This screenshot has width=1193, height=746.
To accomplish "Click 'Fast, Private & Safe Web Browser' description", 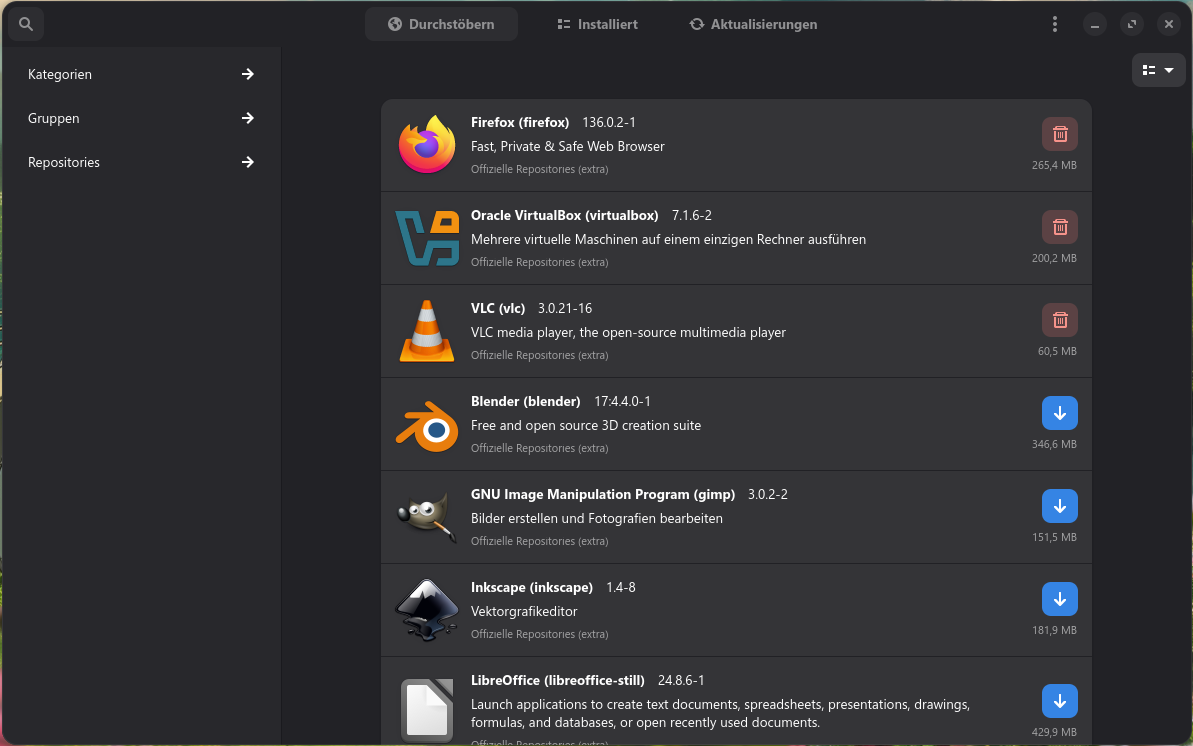I will pyautogui.click(x=568, y=146).
